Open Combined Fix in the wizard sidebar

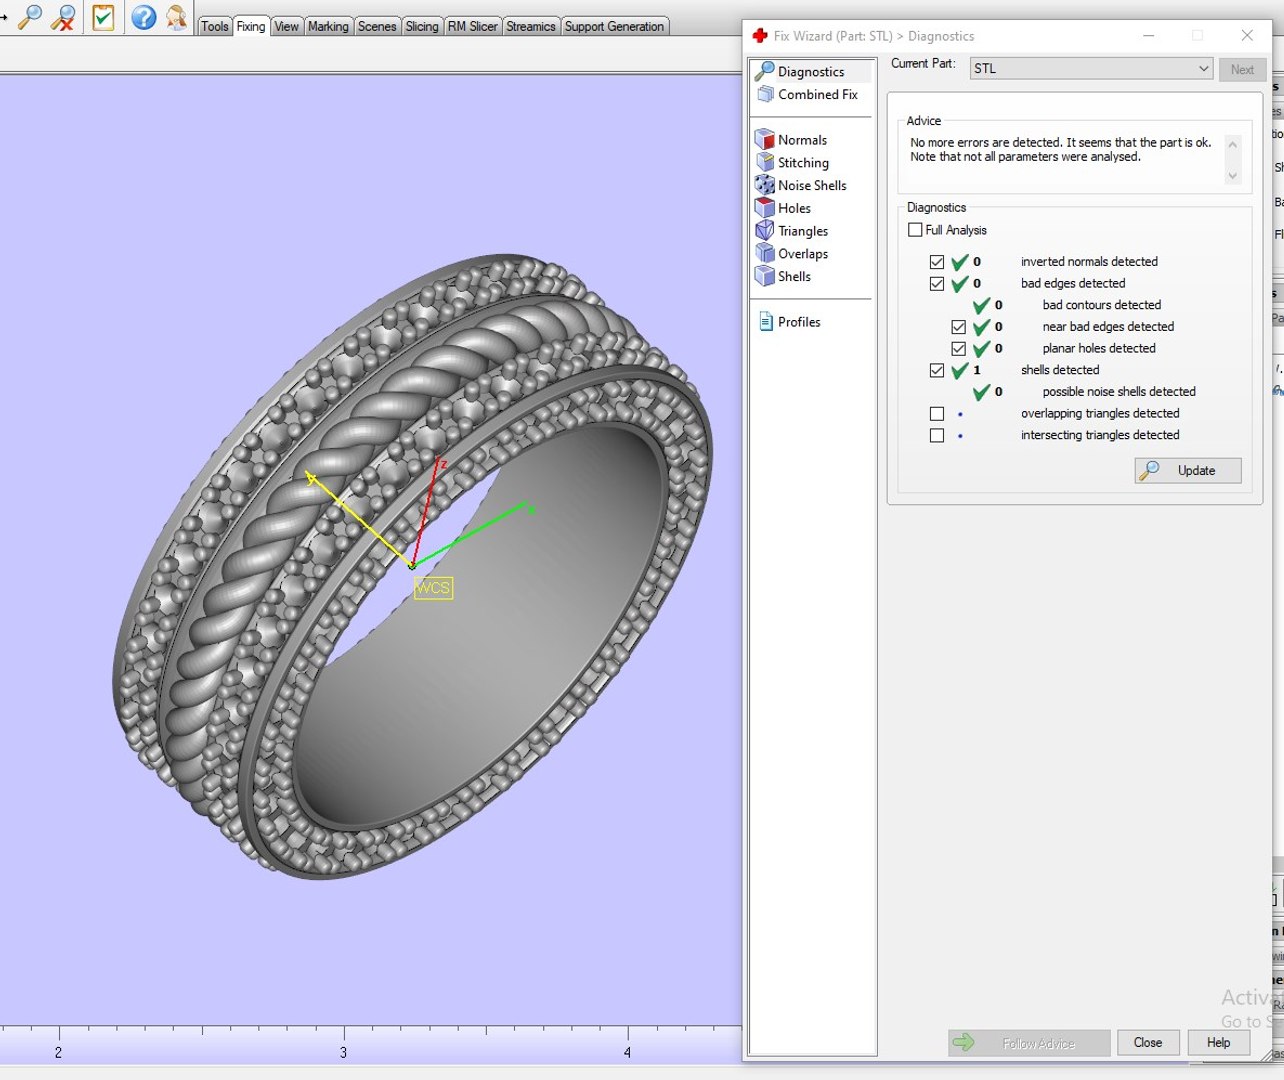(817, 94)
